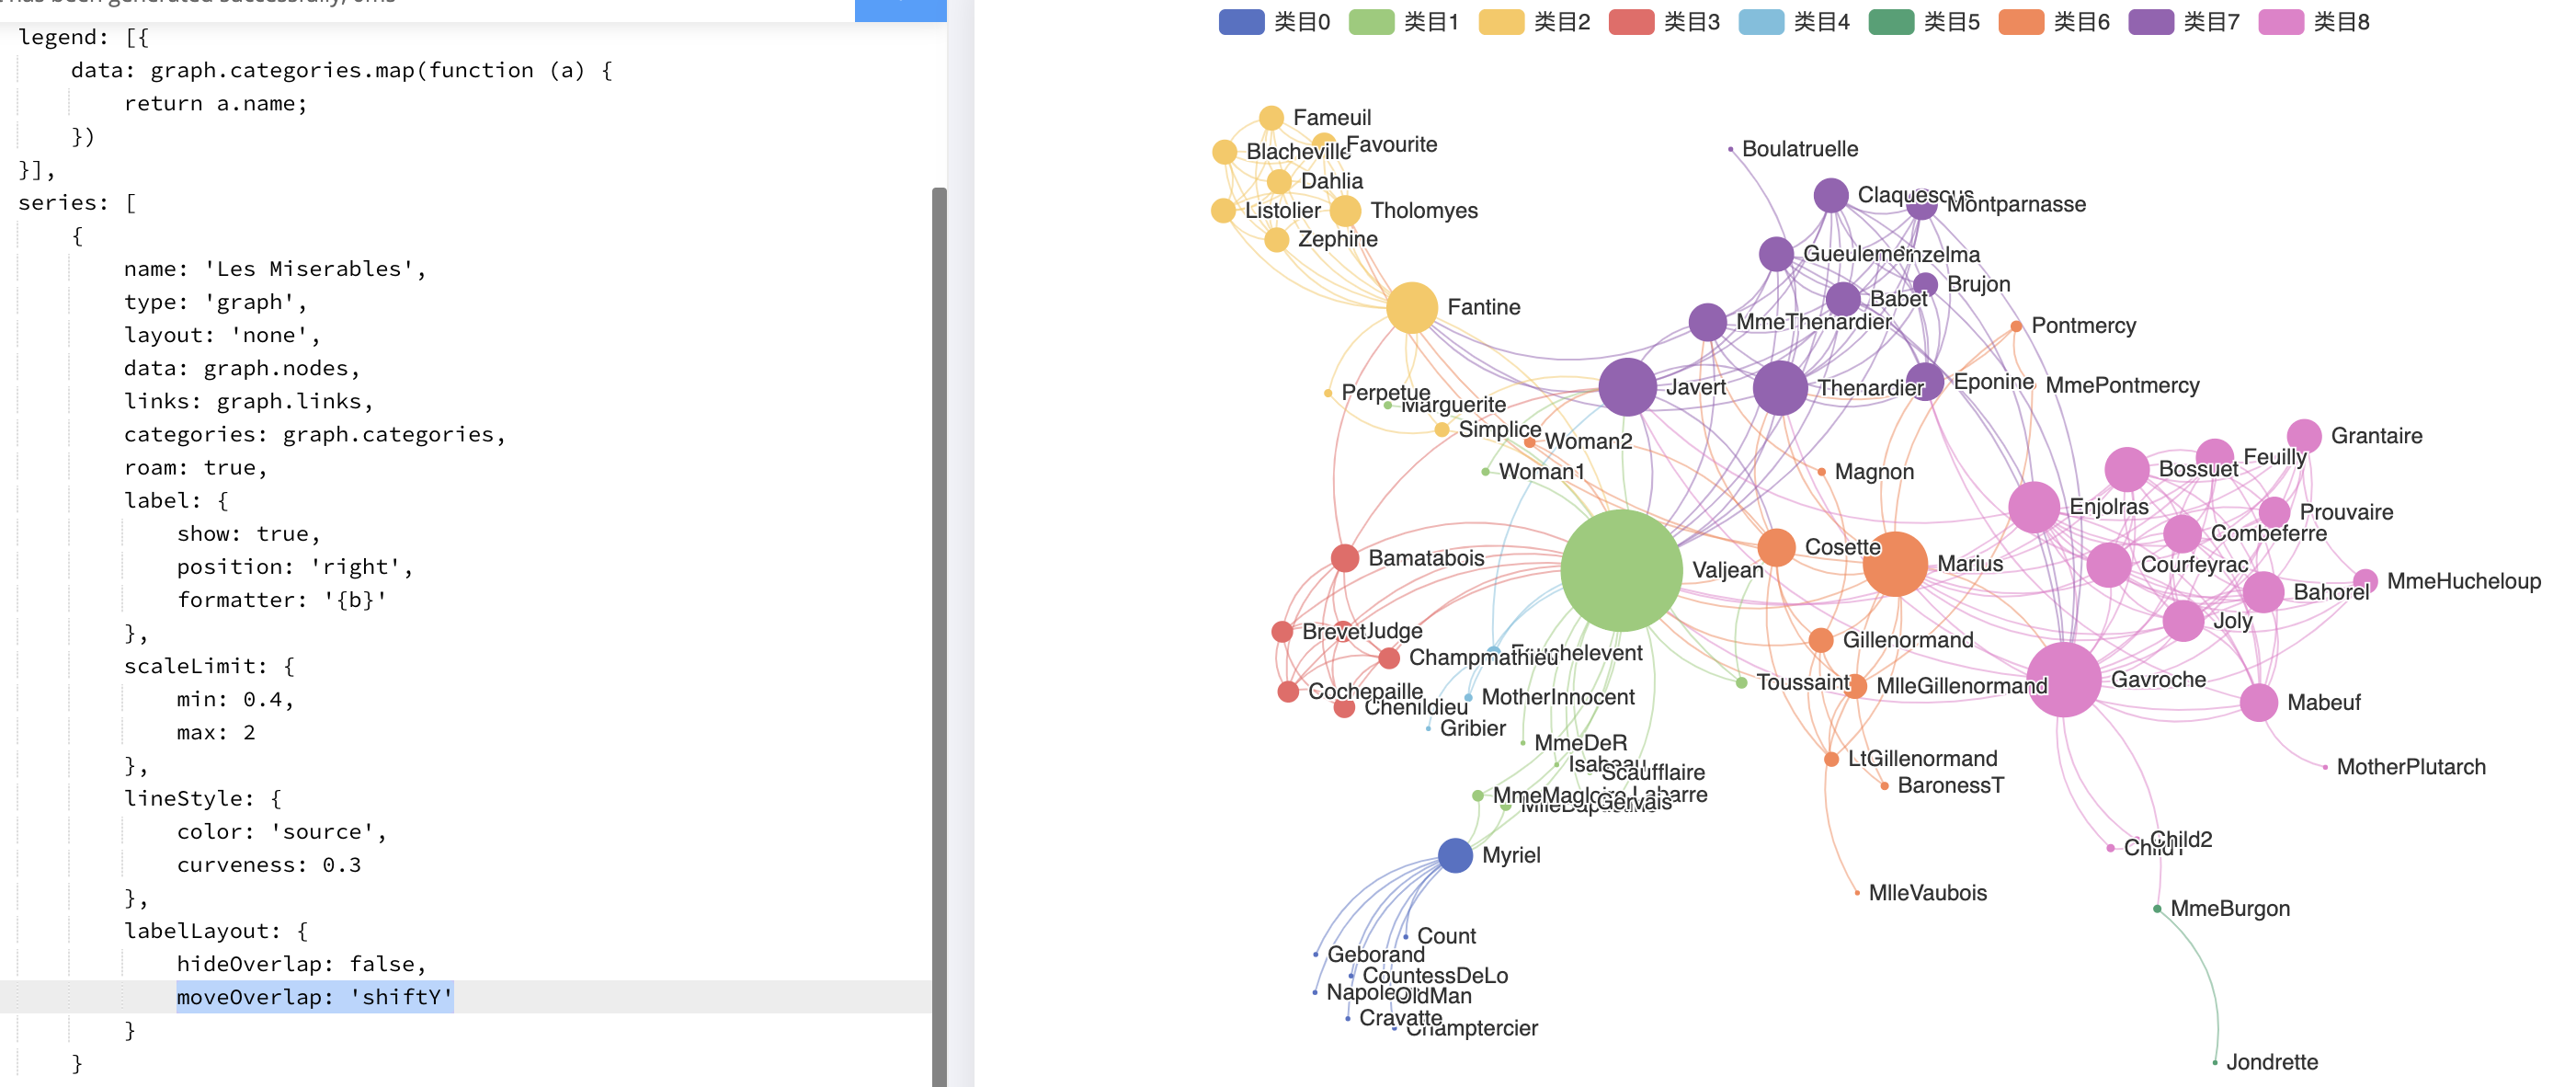Click the Enjolras pink node
This screenshot has width=2576, height=1087.
(x=2034, y=507)
